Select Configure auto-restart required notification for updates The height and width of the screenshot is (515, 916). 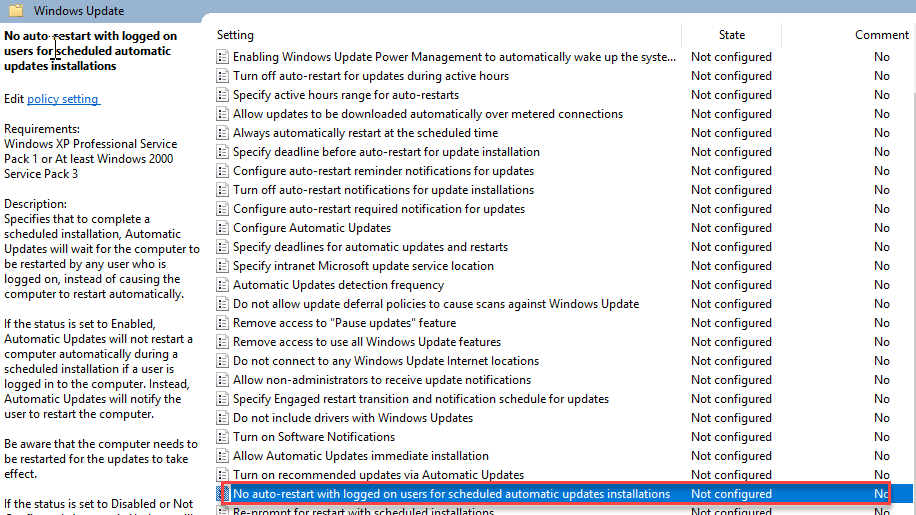tap(379, 208)
